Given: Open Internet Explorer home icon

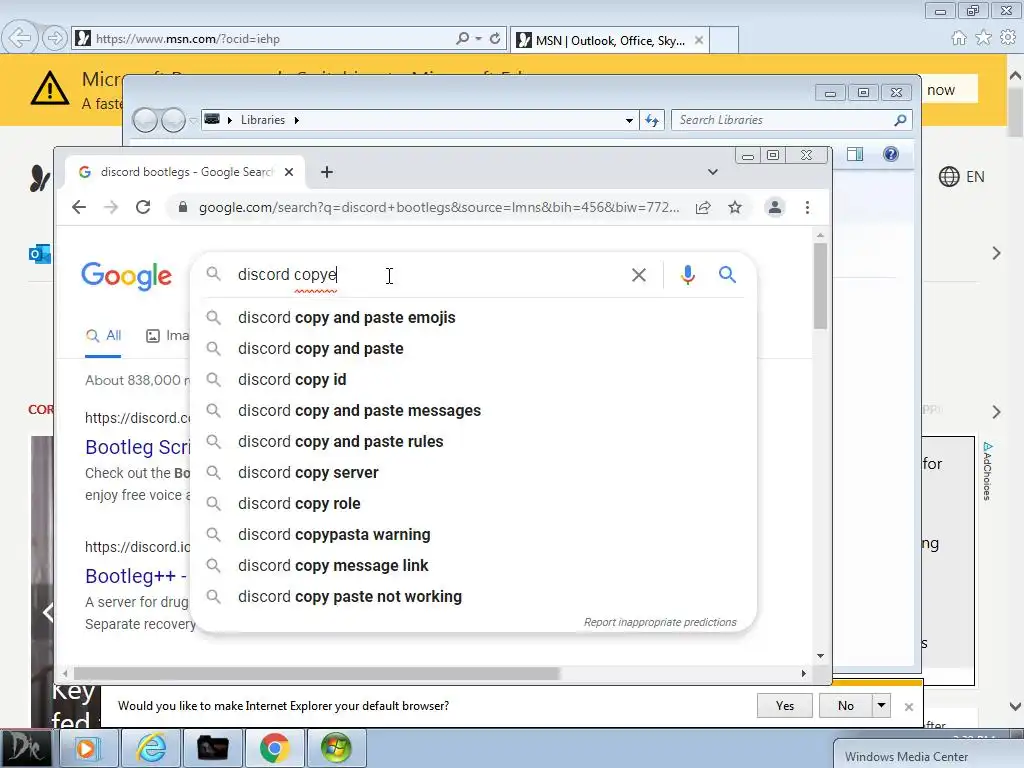Looking at the screenshot, I should tap(959, 38).
